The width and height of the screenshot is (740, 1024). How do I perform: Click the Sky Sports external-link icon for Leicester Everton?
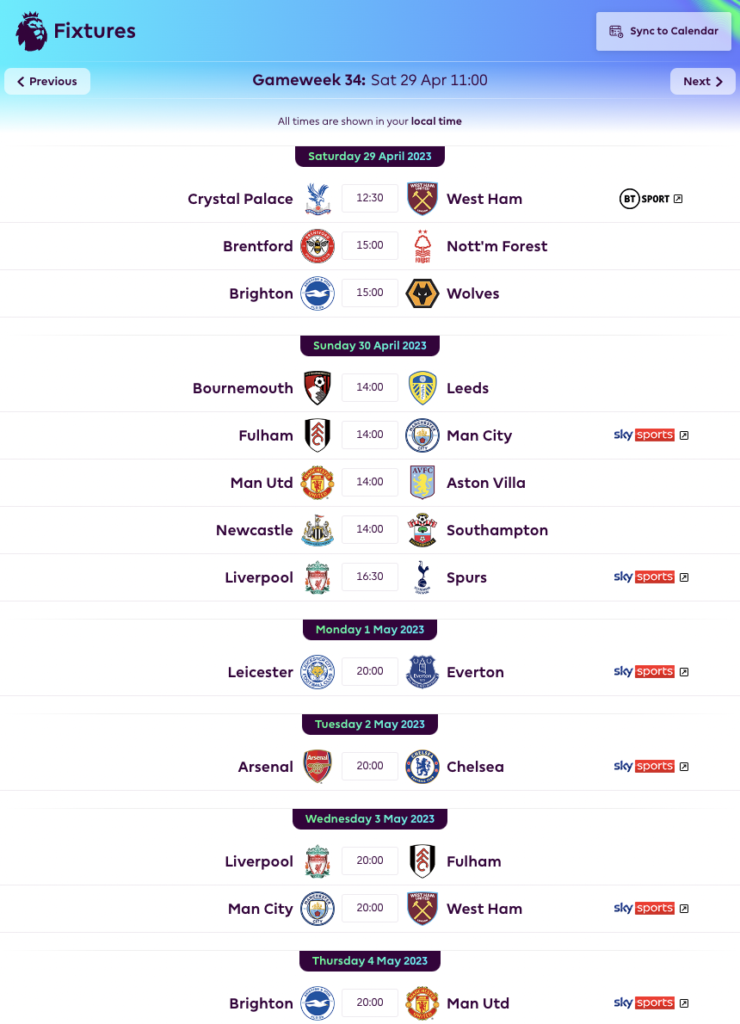(684, 671)
